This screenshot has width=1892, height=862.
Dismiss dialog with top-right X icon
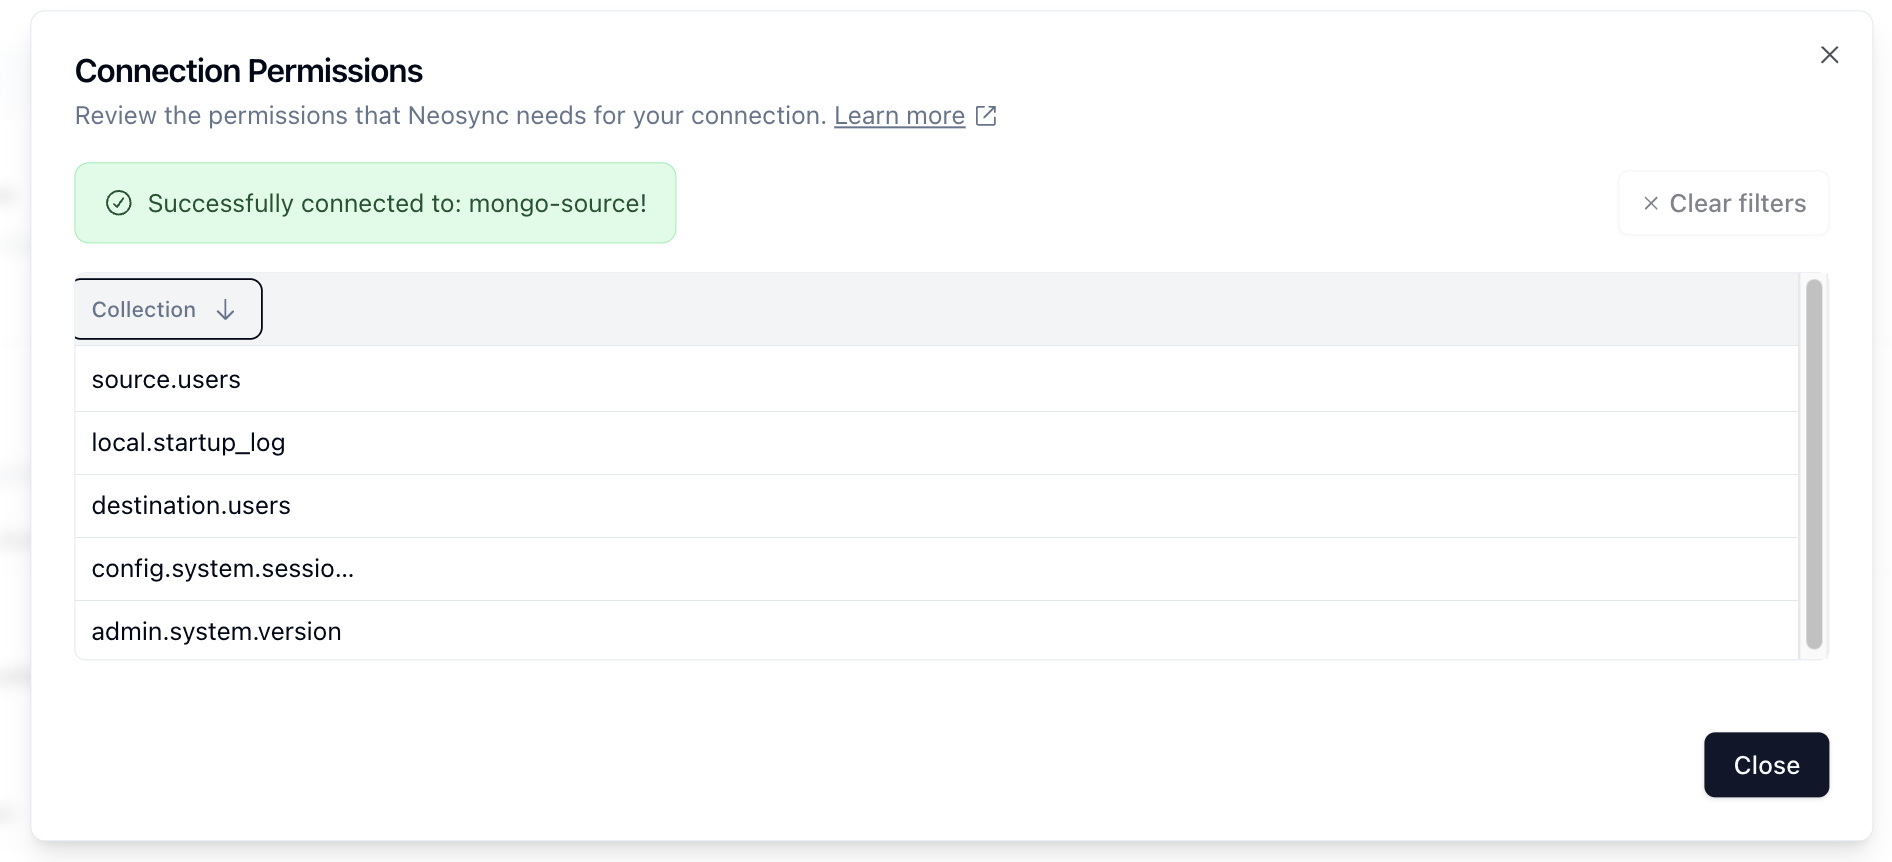point(1829,55)
